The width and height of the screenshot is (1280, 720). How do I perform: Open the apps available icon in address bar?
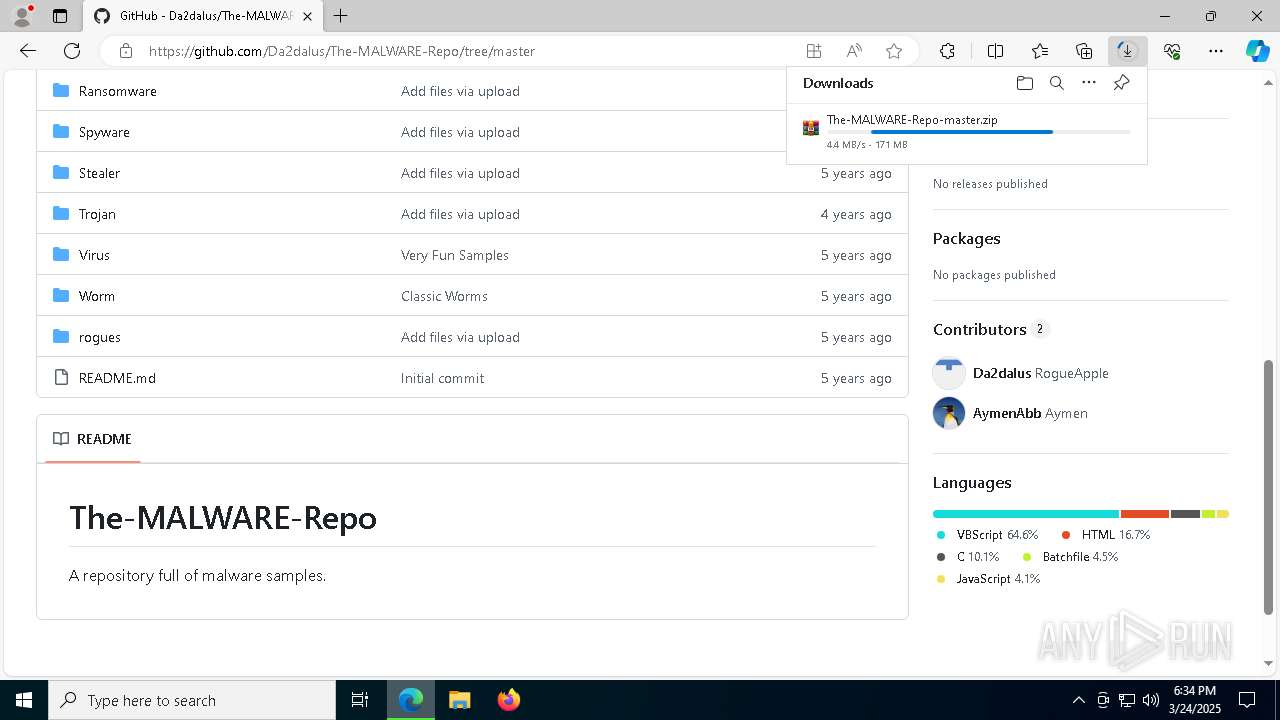pos(814,51)
